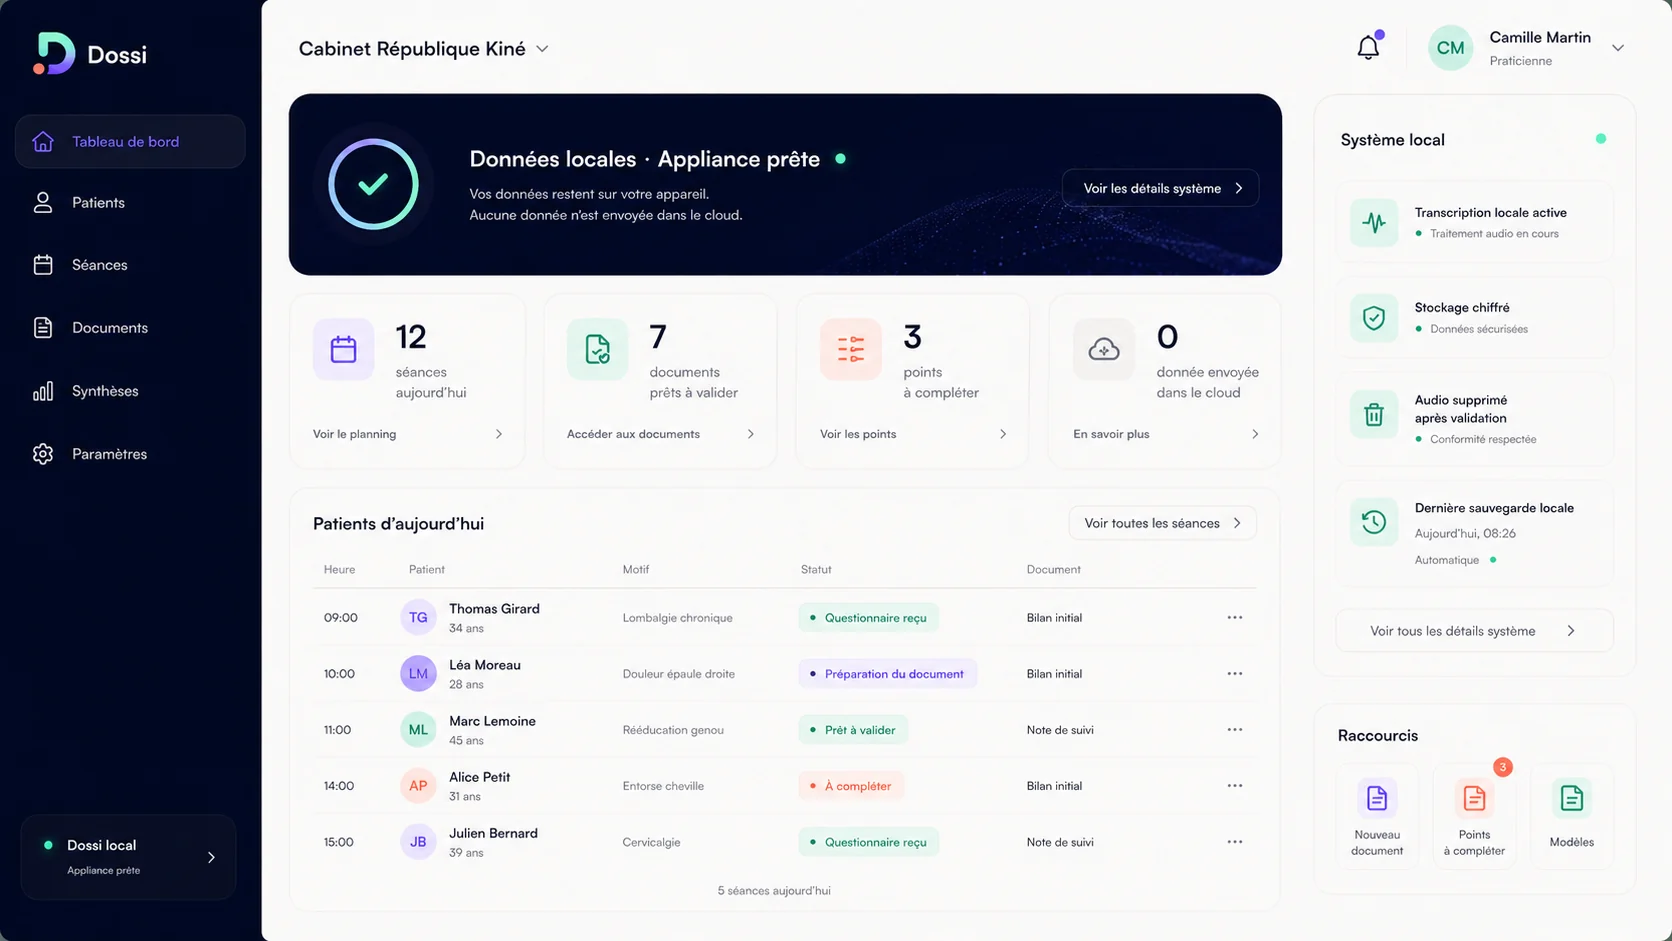This screenshot has height=941, width=1672.
Task: Click Voir les détails système button
Action: 1161,188
